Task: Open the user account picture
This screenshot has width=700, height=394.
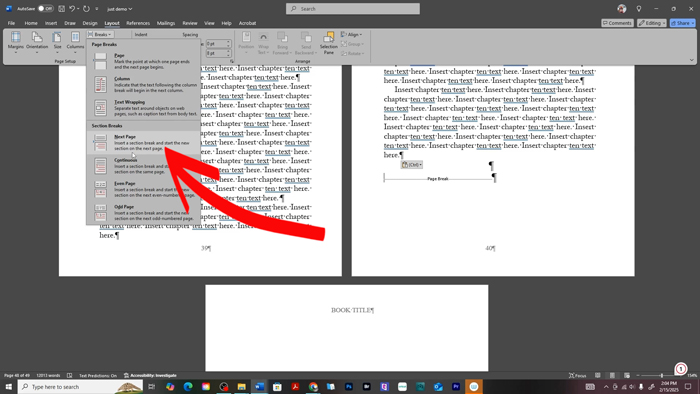Action: (x=621, y=8)
